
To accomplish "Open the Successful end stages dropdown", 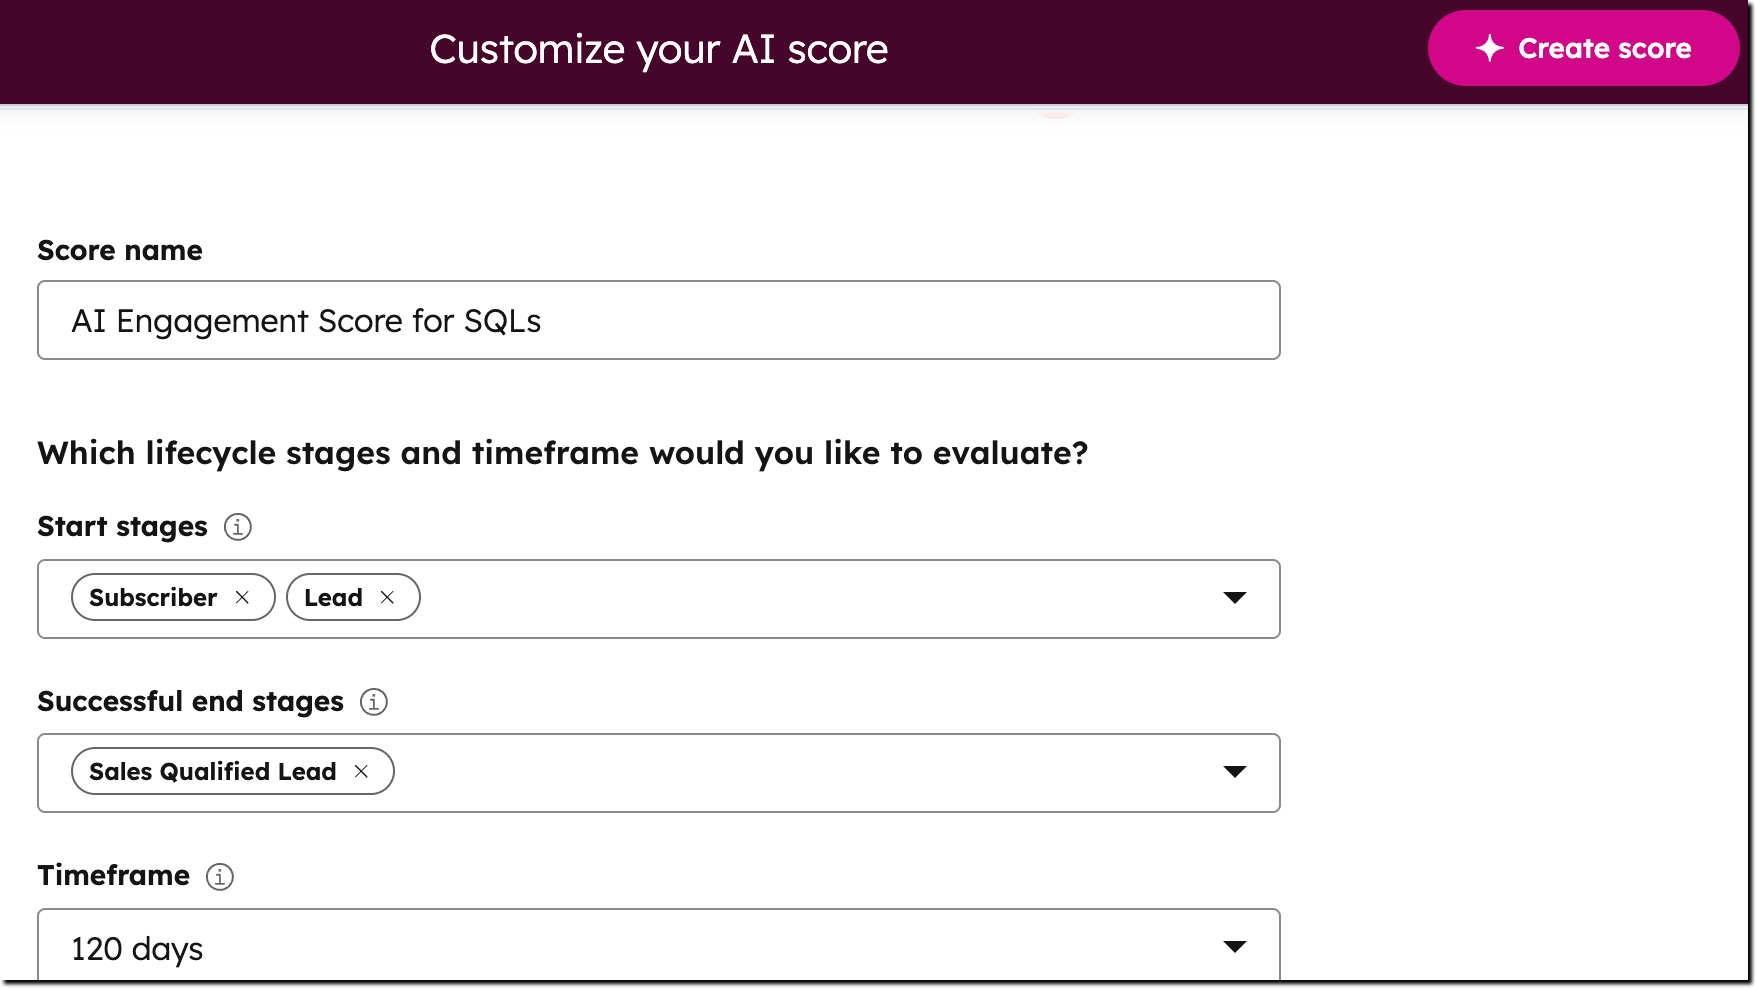I will click(x=1235, y=771).
